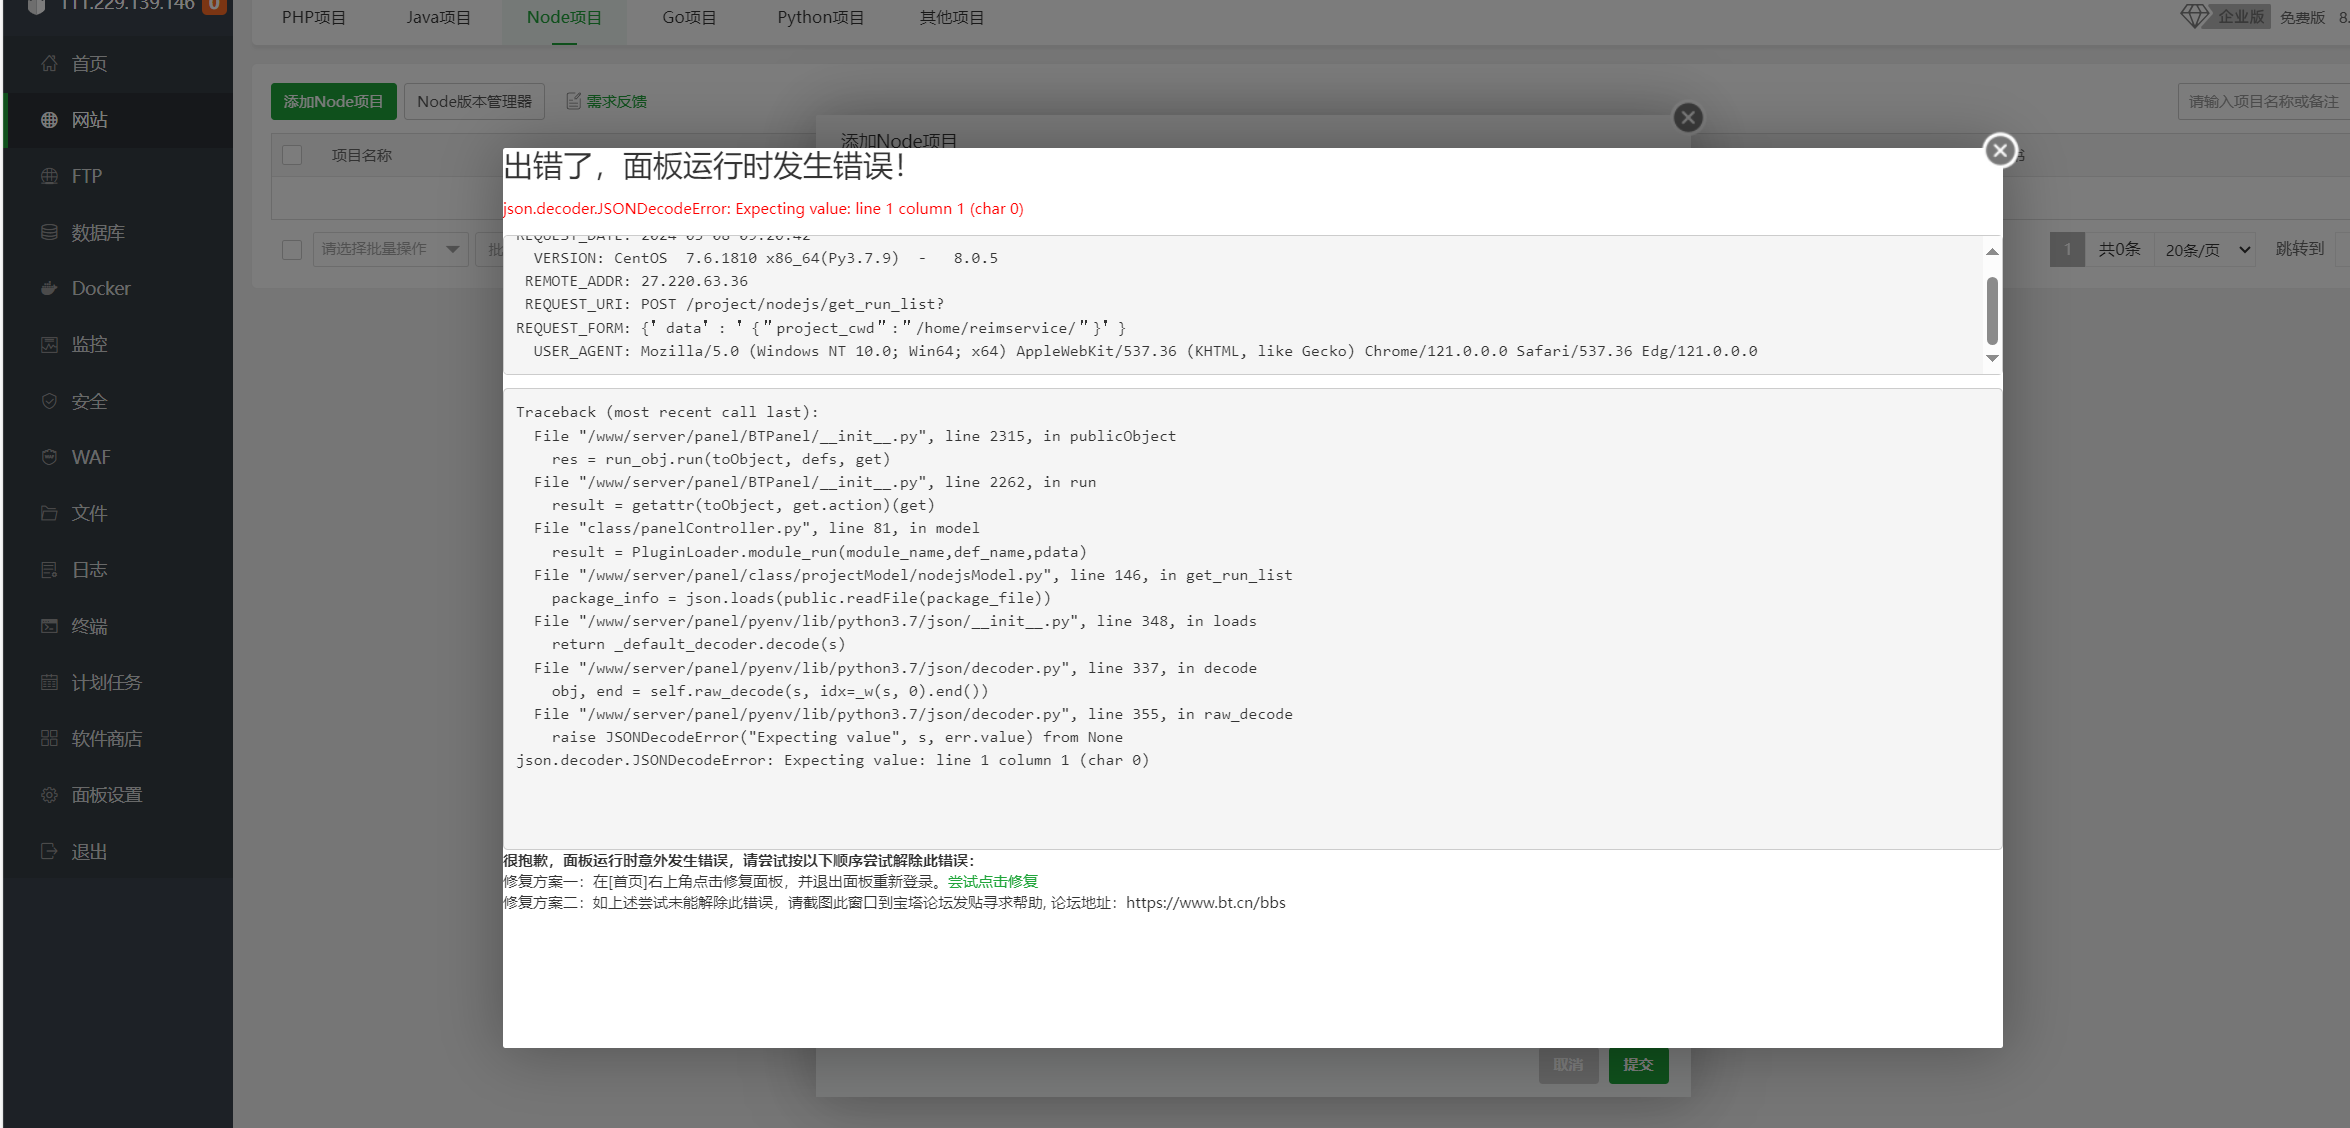
Task: Click the red JSONDecodeError message text
Action: click(763, 208)
